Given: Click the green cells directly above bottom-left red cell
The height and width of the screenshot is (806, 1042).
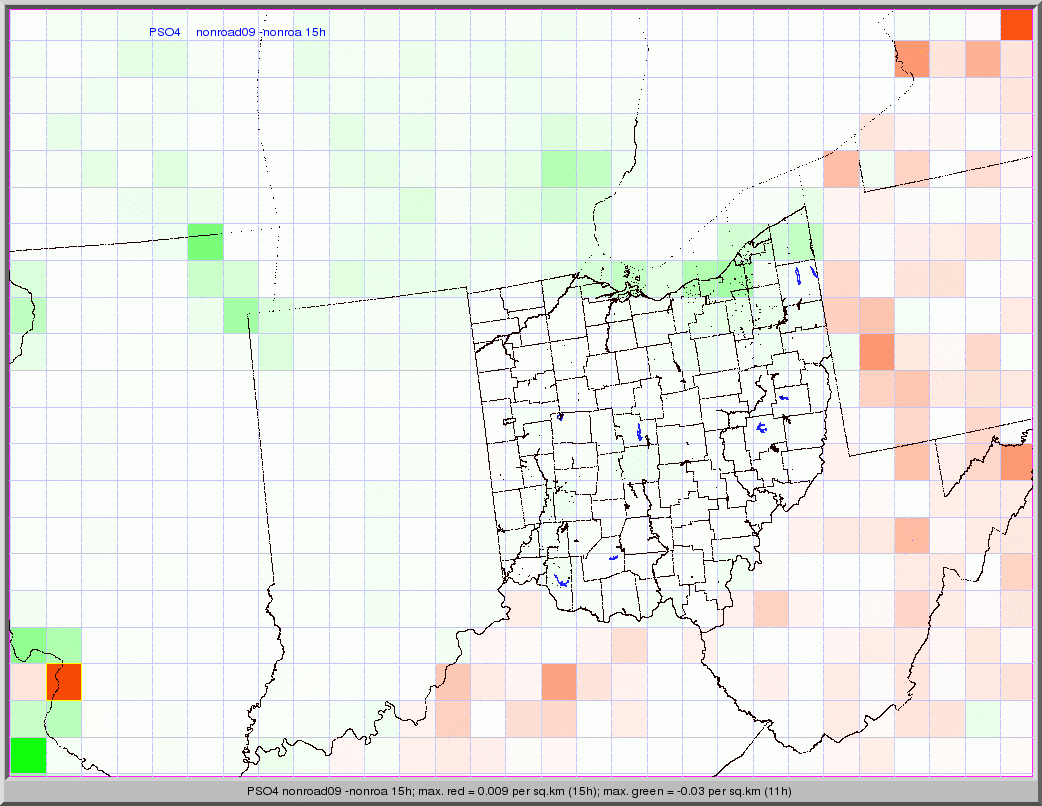Looking at the screenshot, I should coord(46,644).
